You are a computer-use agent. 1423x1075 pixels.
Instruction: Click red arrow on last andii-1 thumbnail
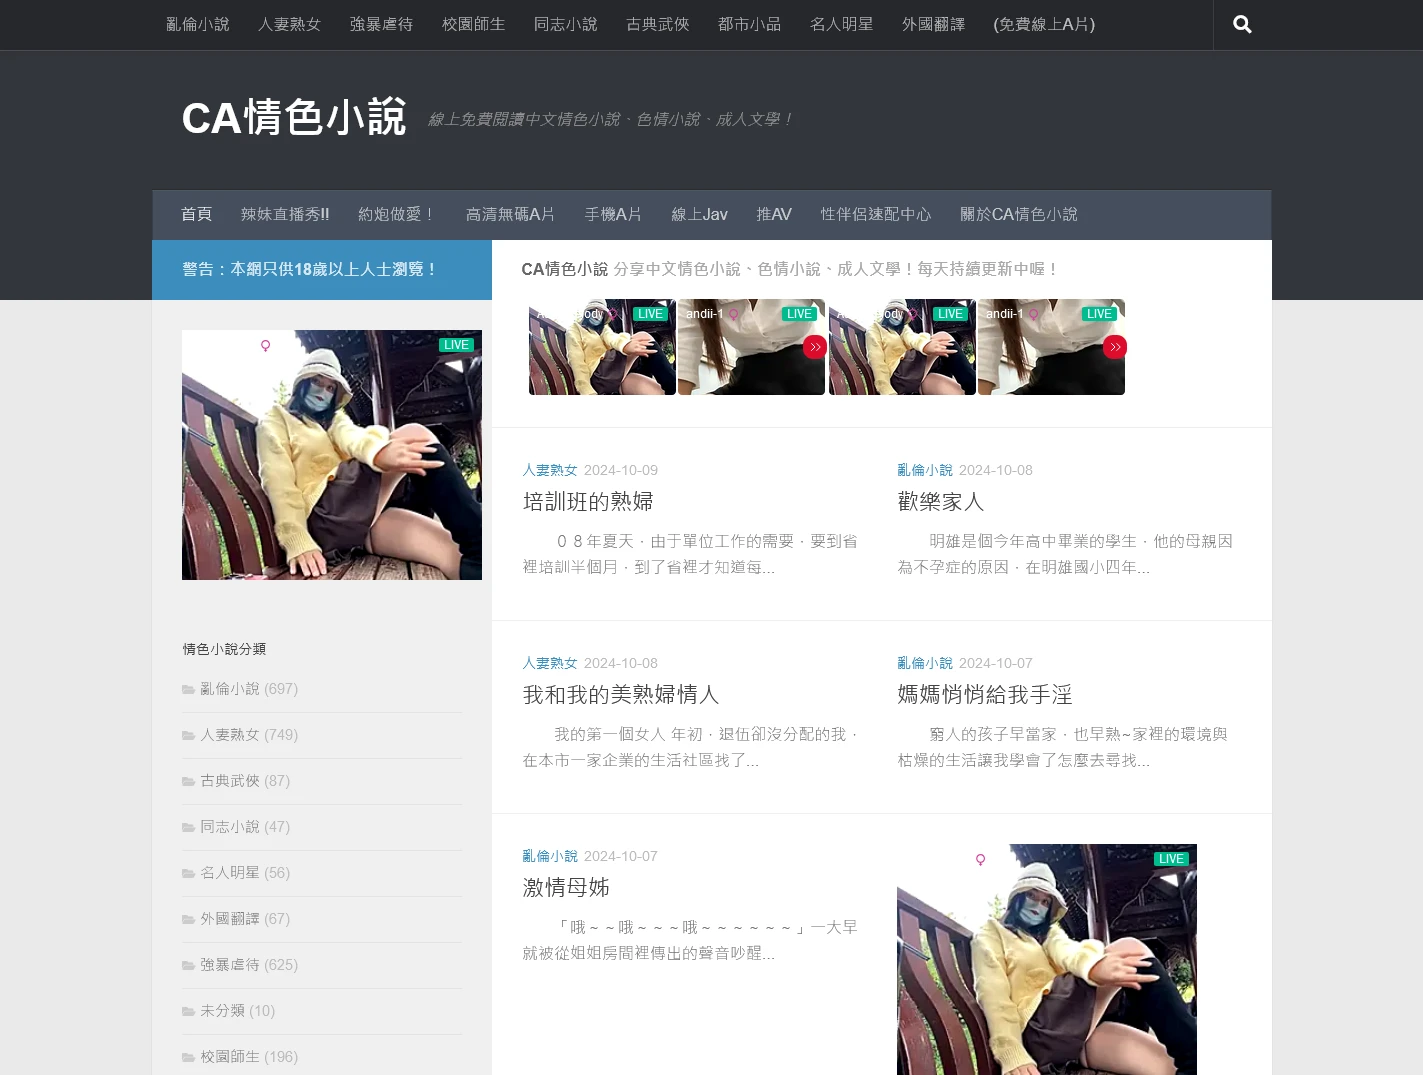(1114, 347)
